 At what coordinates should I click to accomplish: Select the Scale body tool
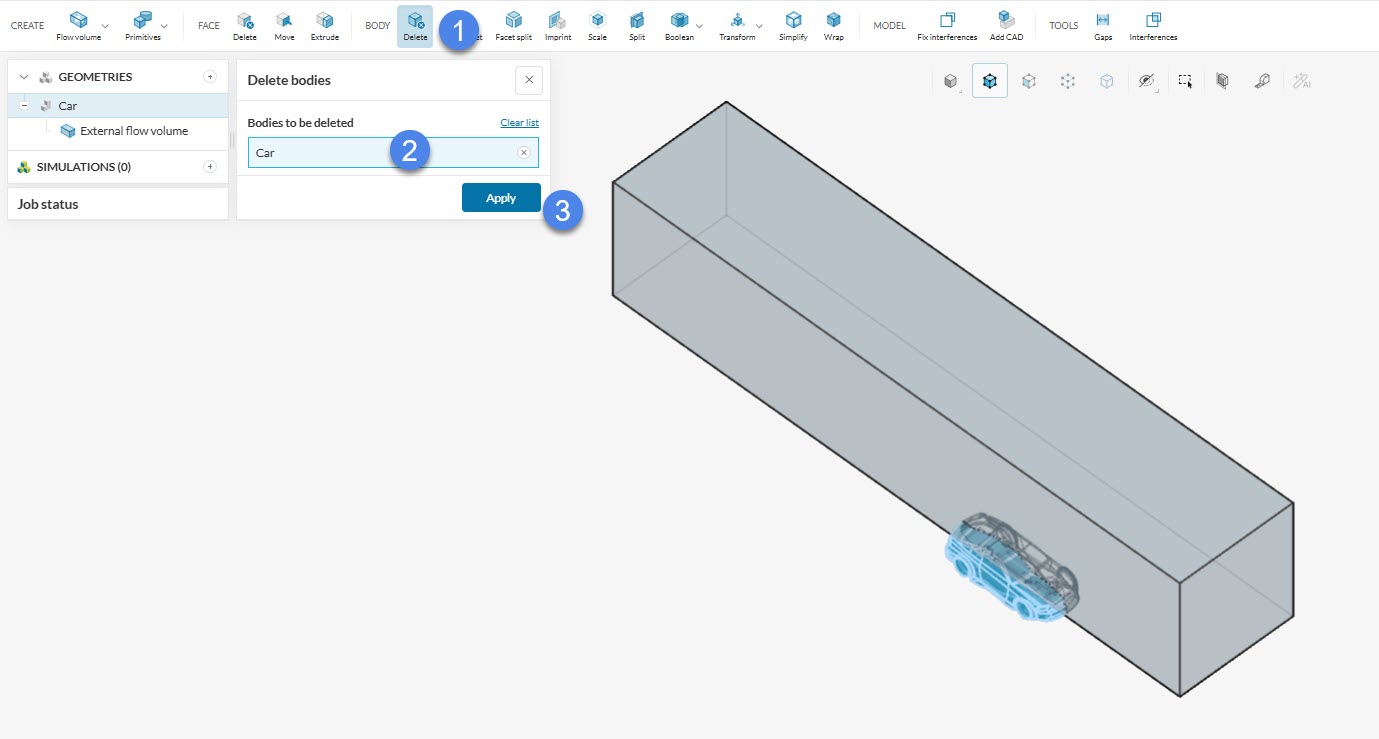point(597,26)
